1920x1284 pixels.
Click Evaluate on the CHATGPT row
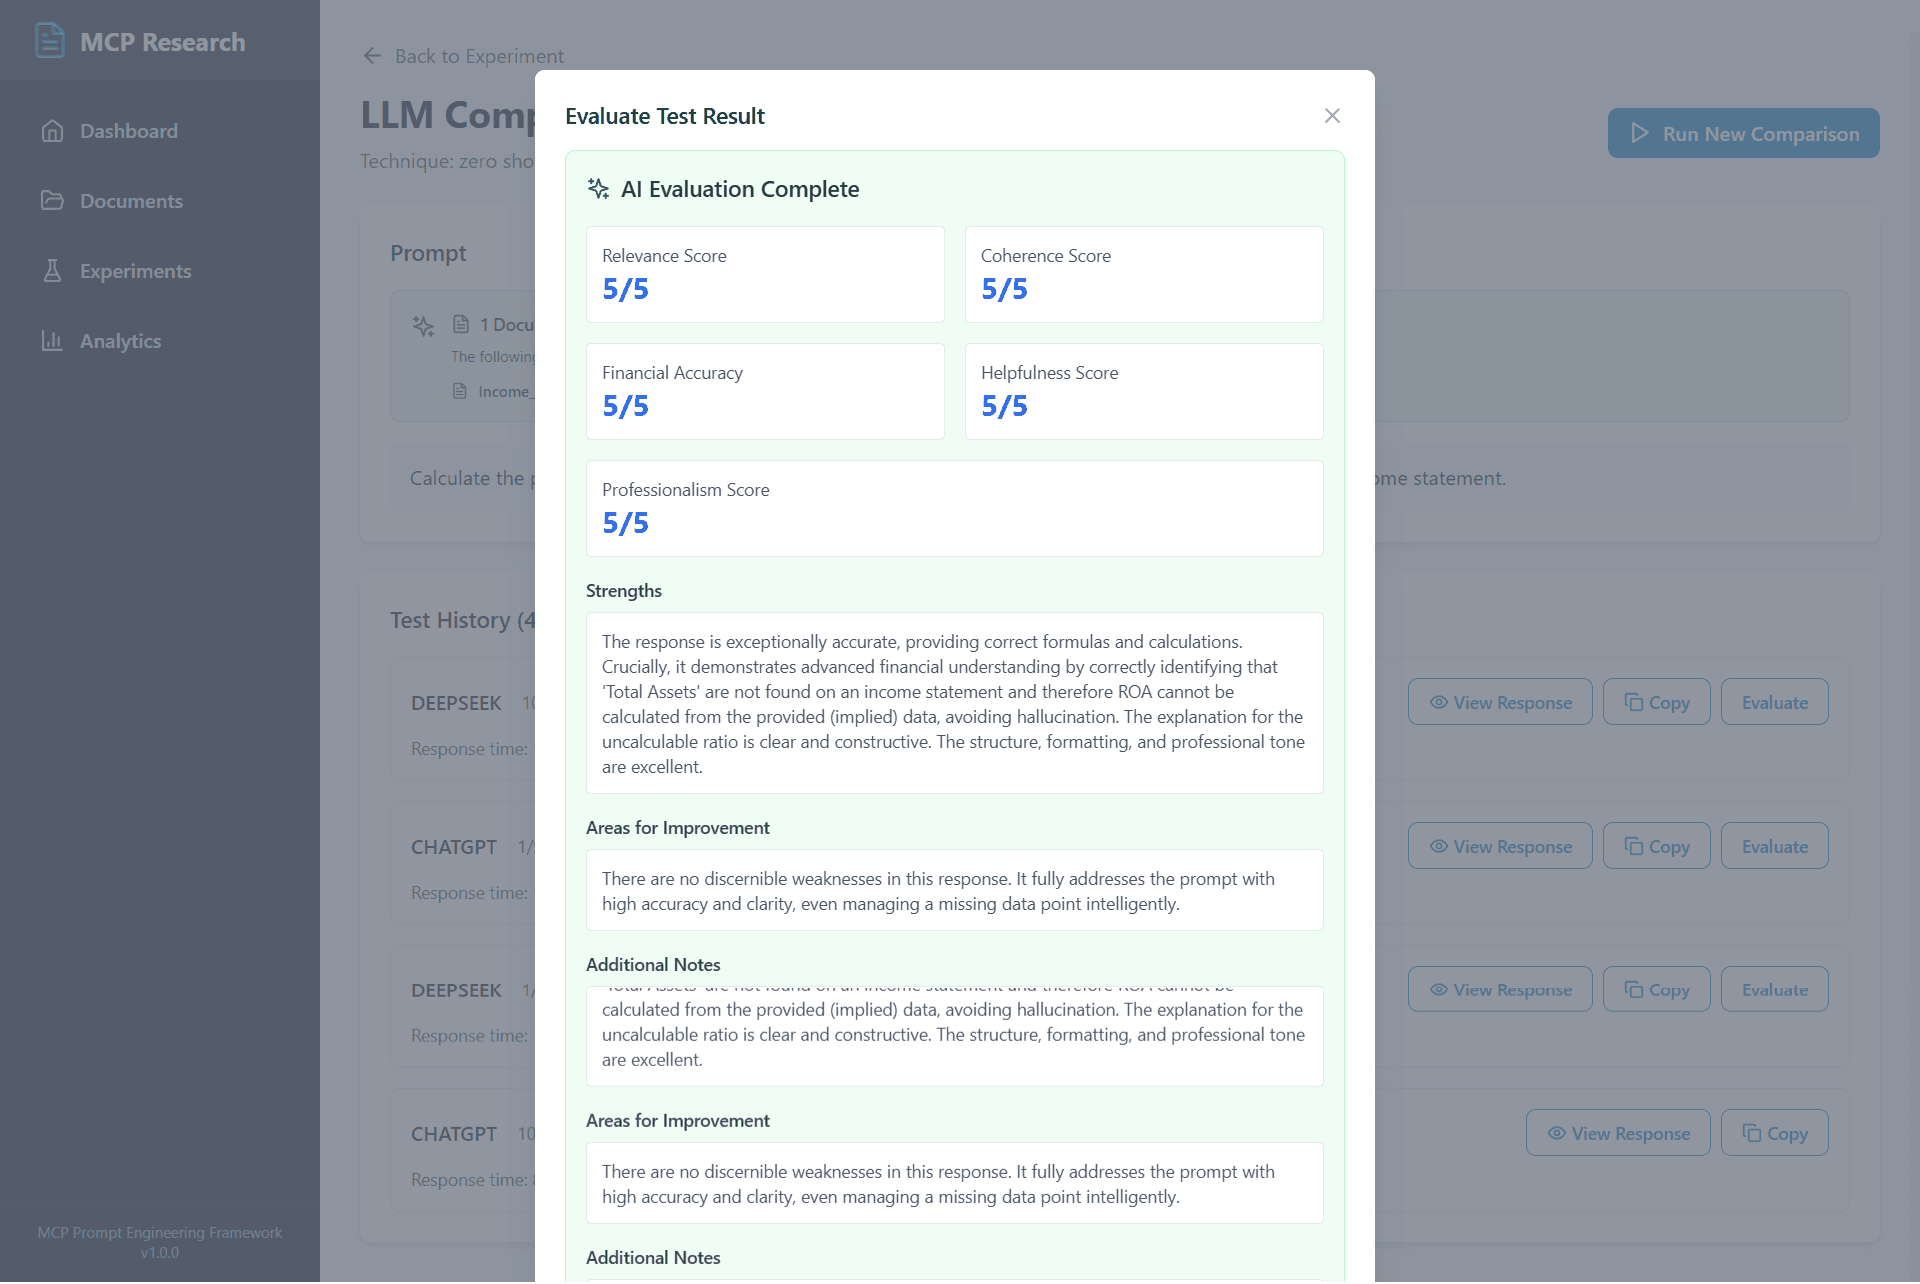(x=1774, y=845)
